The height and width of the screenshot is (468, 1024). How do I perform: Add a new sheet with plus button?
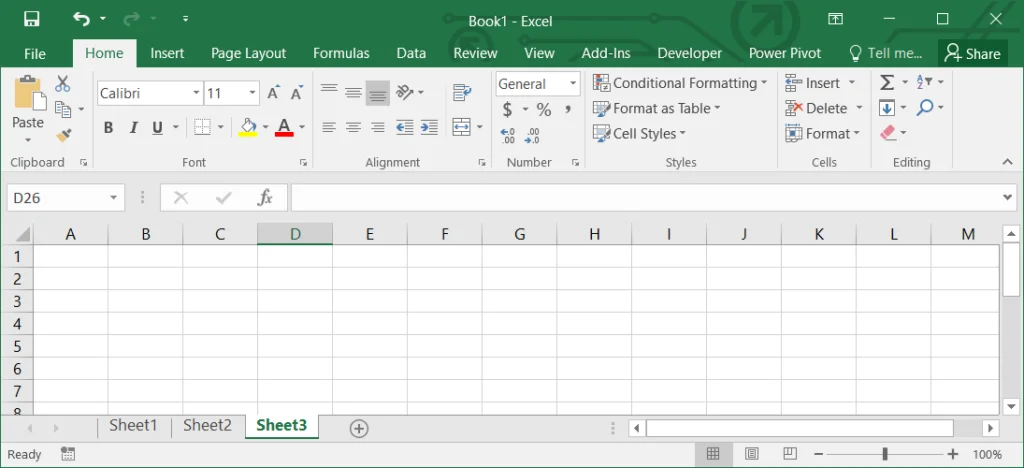click(359, 428)
